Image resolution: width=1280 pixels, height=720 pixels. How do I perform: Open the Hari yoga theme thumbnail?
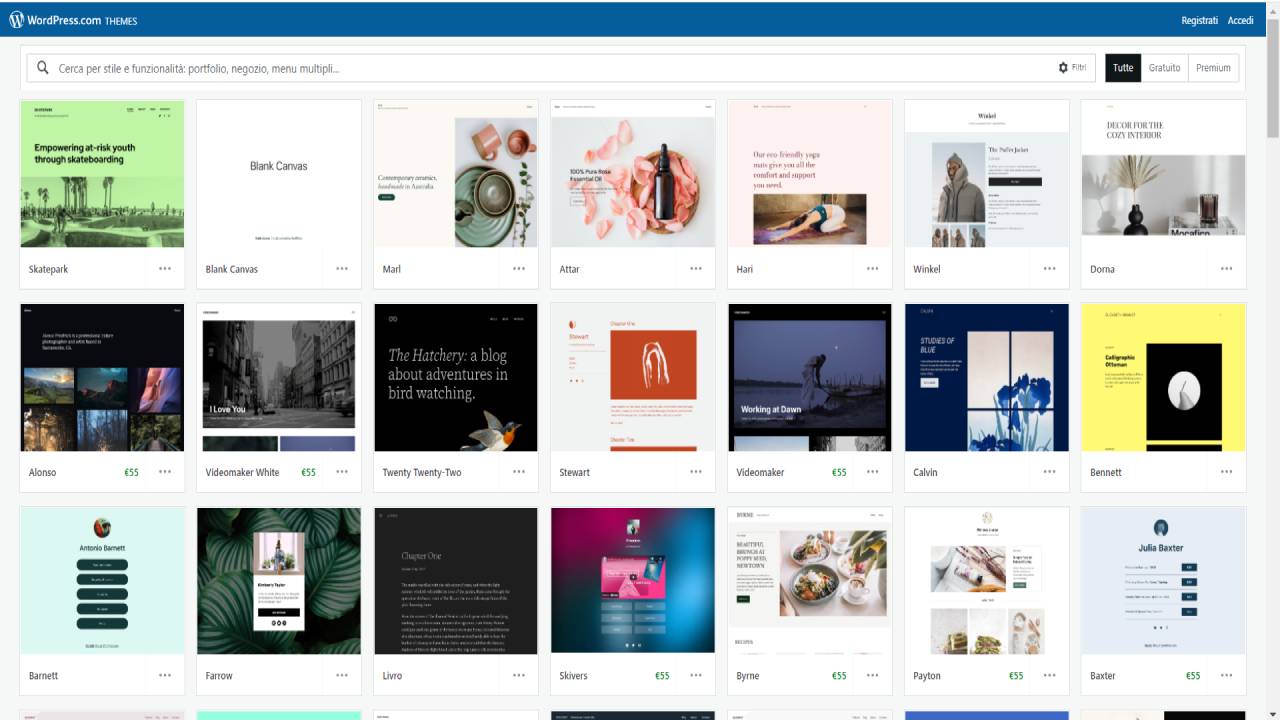(x=809, y=174)
